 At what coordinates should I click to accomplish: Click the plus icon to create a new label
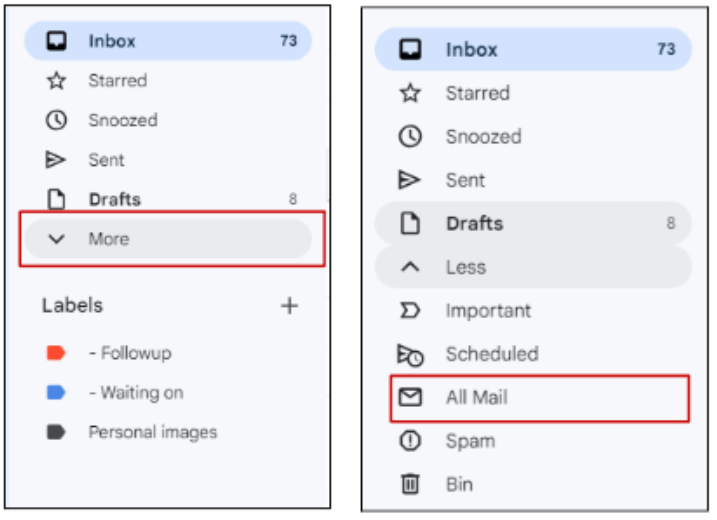(289, 306)
